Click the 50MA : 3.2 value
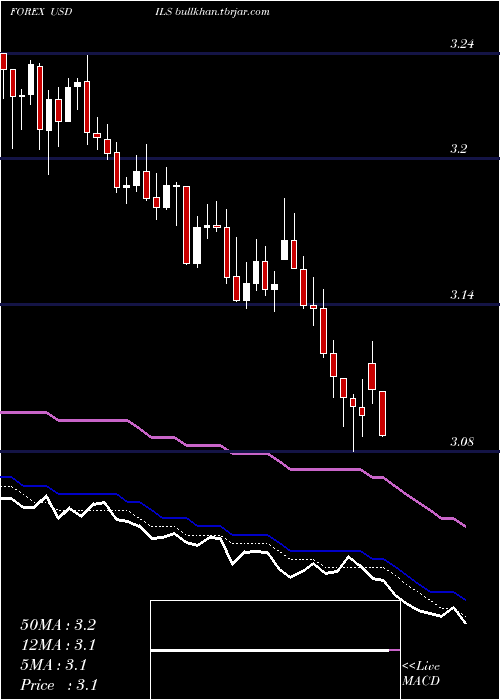The height and width of the screenshot is (700, 500). coord(58,625)
